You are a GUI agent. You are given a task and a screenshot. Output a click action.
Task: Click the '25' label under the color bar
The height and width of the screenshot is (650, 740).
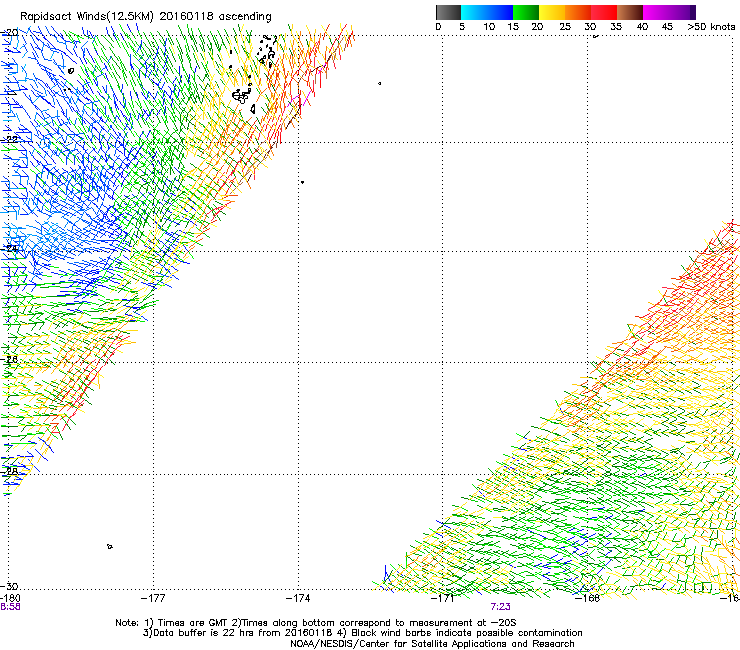[x=565, y=27]
